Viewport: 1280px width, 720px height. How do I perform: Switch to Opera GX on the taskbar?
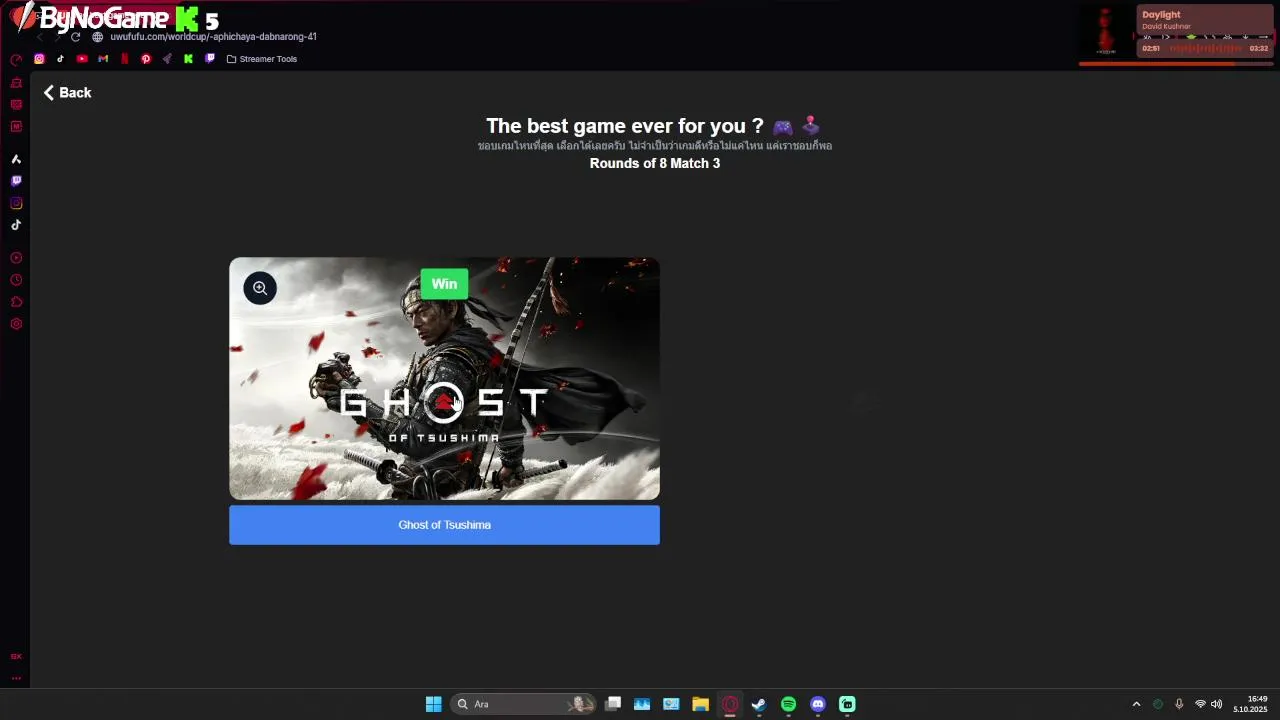click(x=730, y=704)
